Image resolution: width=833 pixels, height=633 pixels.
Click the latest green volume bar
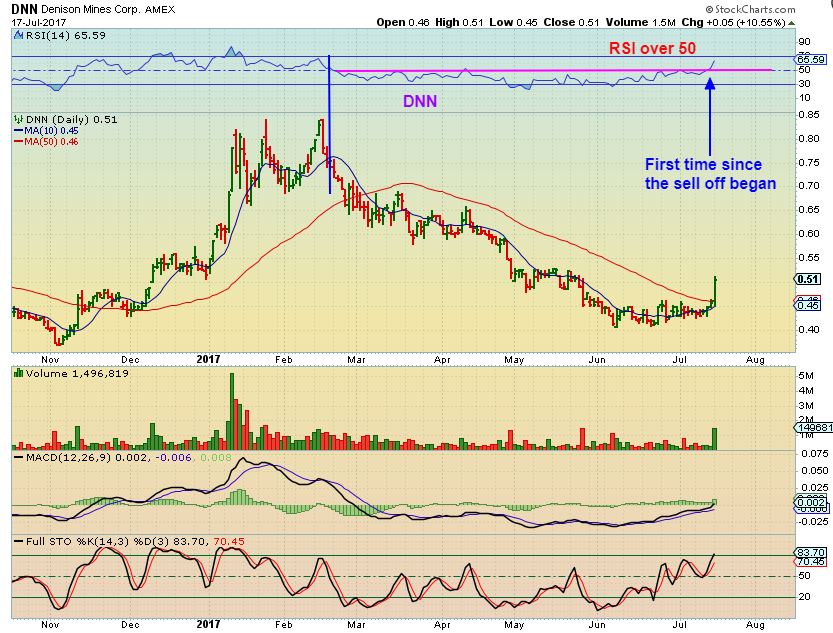[x=715, y=439]
